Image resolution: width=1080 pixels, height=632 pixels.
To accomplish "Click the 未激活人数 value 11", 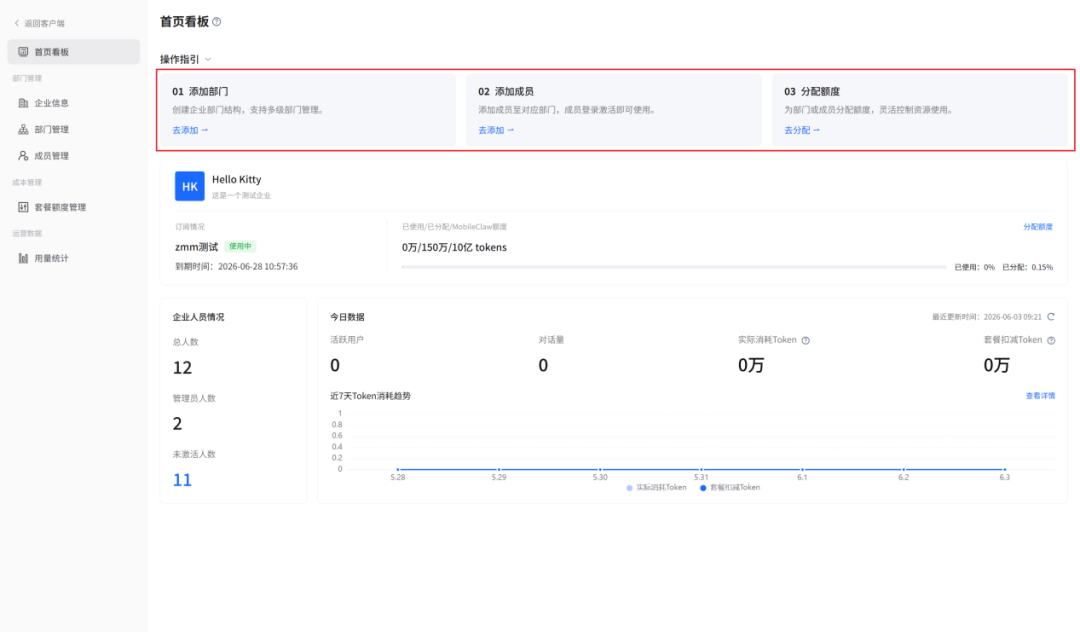I will (182, 480).
